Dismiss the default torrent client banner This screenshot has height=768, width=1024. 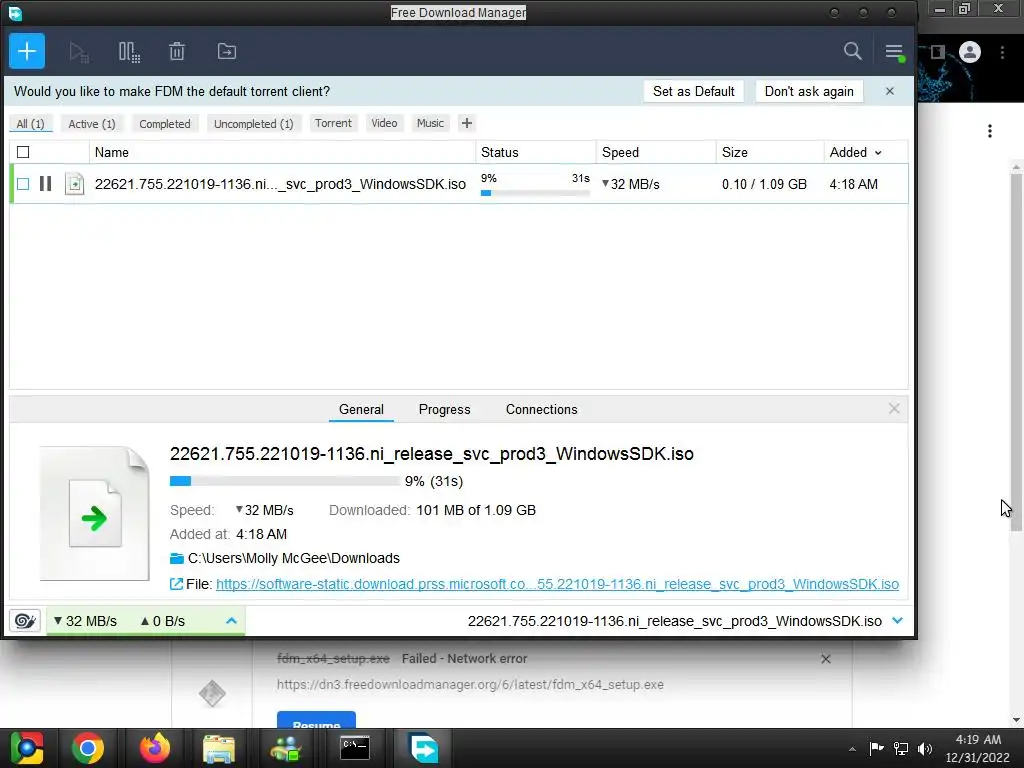point(889,91)
